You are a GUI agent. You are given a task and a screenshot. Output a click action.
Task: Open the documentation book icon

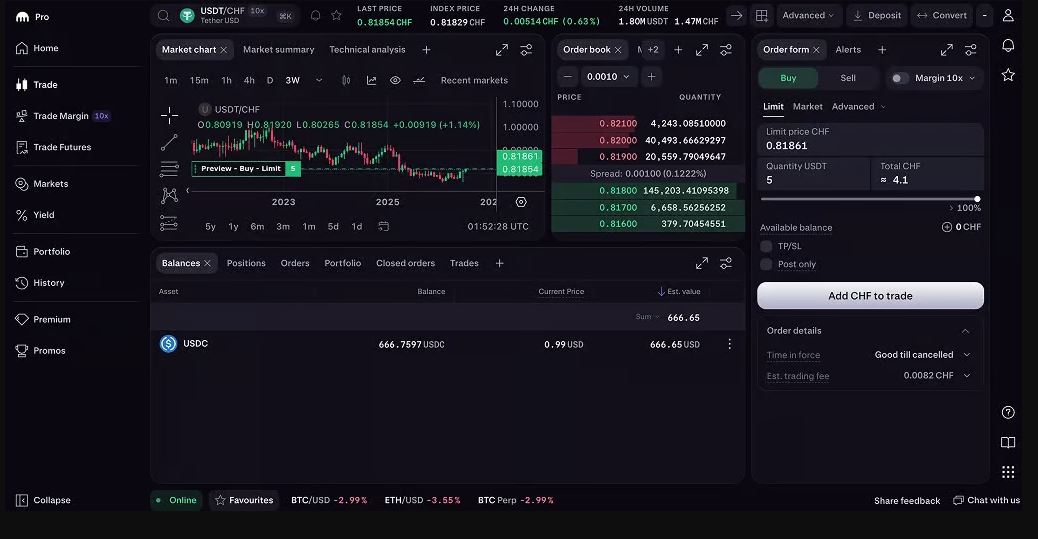[1008, 442]
